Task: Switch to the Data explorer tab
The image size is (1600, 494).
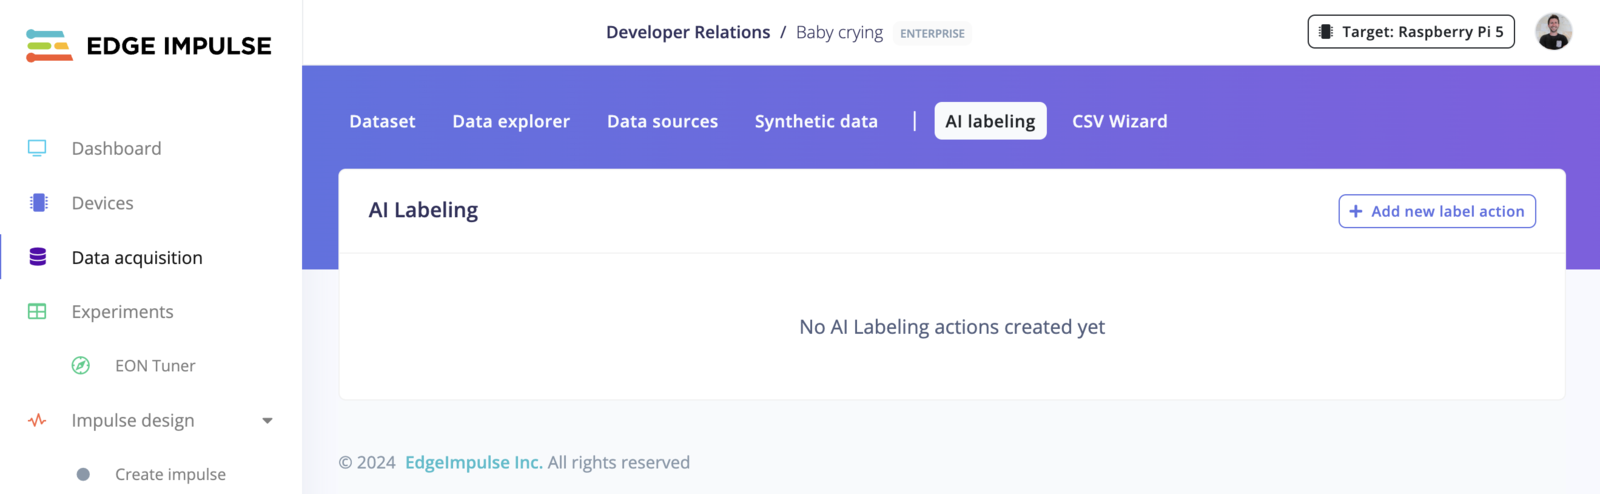Action: coord(511,121)
